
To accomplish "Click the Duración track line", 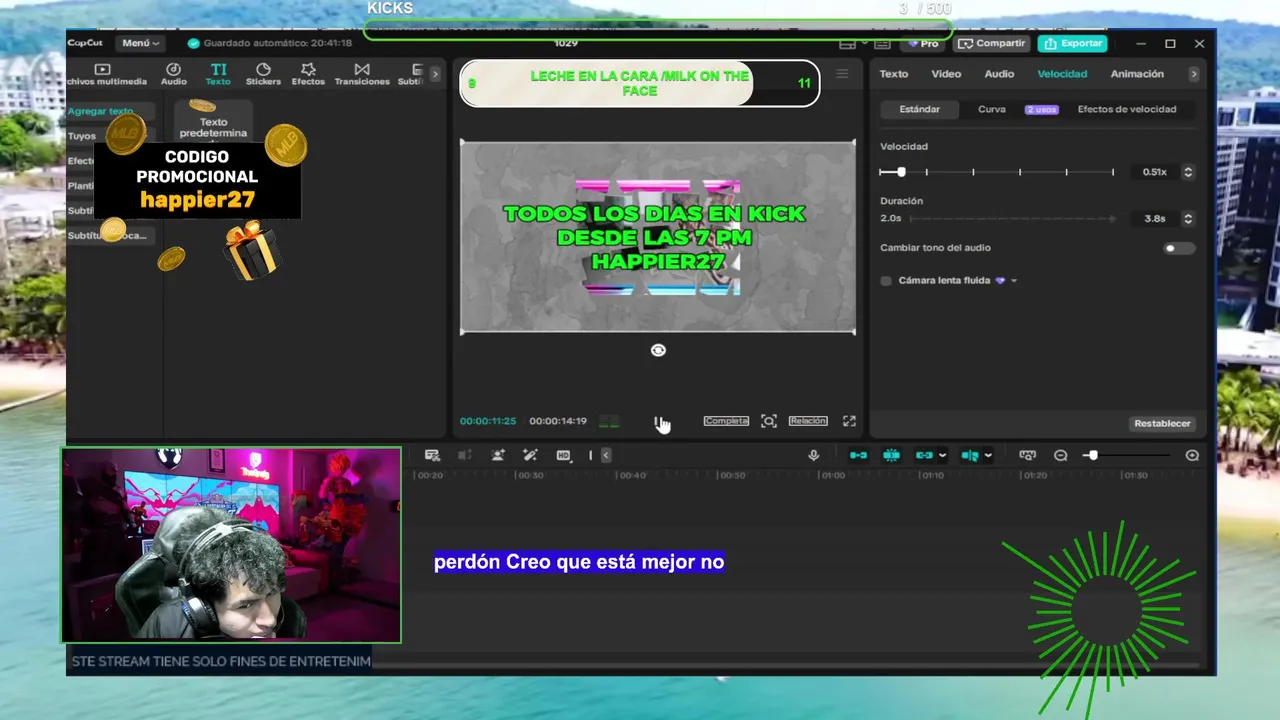I will [1012, 219].
